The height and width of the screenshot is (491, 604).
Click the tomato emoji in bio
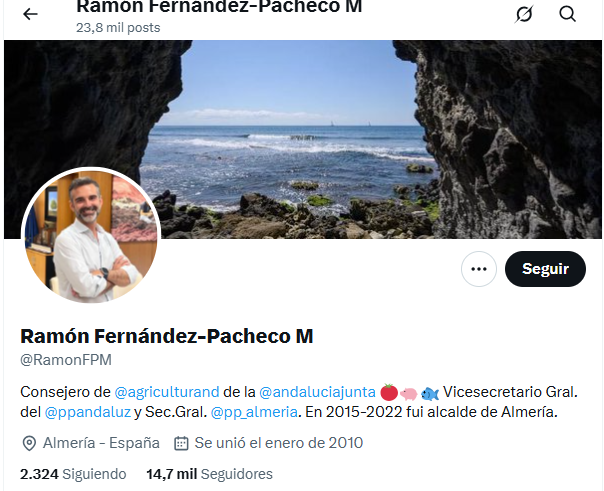coord(389,392)
